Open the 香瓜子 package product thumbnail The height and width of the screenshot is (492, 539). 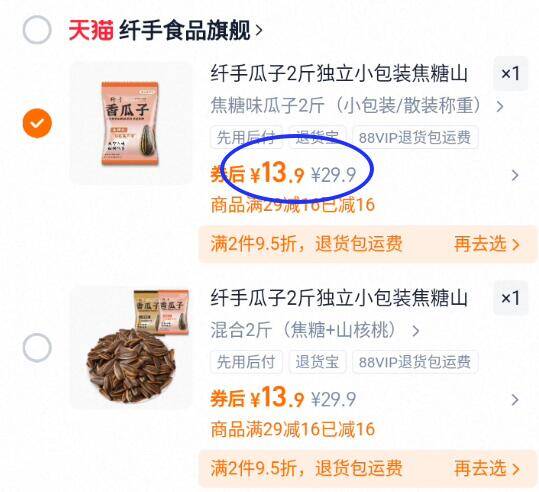coord(131,123)
